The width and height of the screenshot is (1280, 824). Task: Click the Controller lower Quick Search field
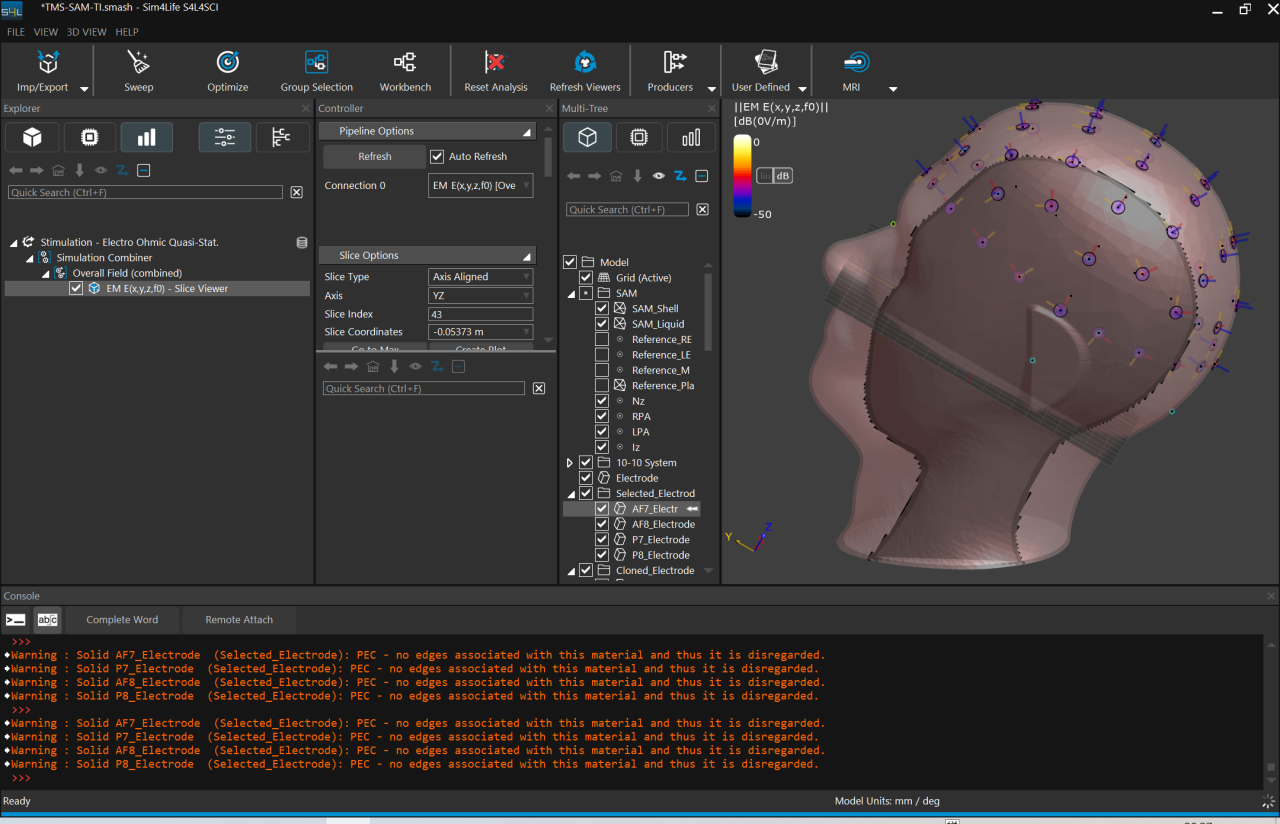tap(424, 389)
